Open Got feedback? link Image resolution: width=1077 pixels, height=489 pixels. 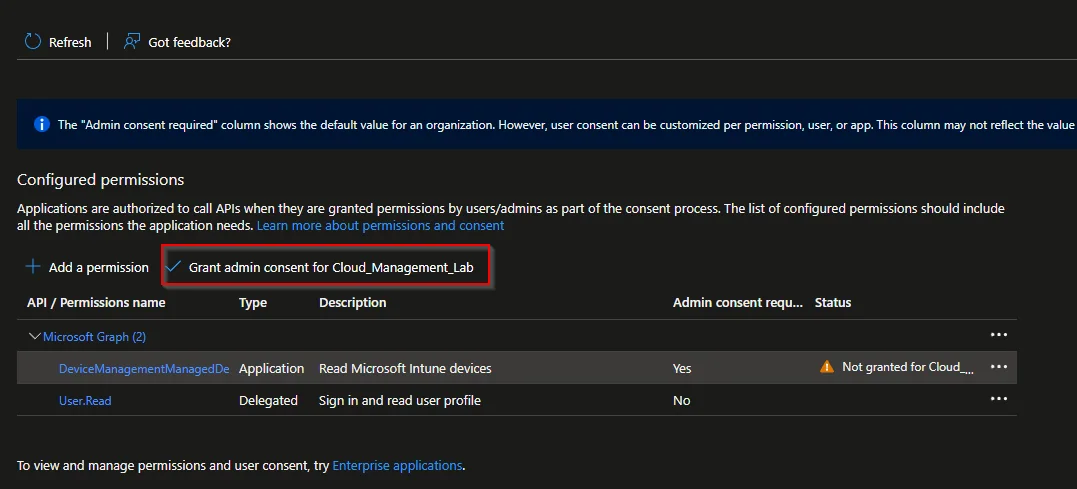point(190,43)
